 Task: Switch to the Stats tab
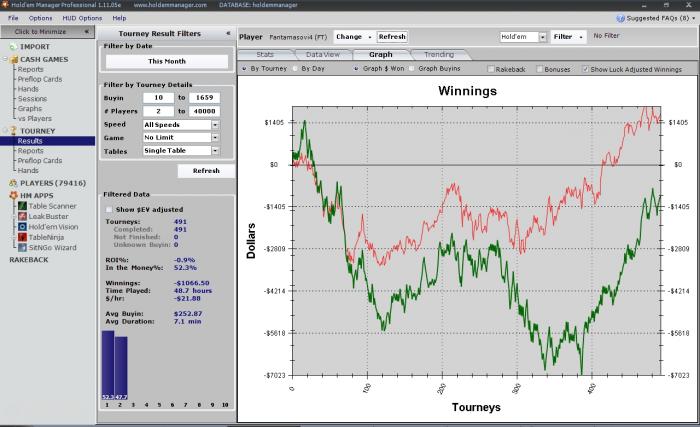[x=265, y=54]
